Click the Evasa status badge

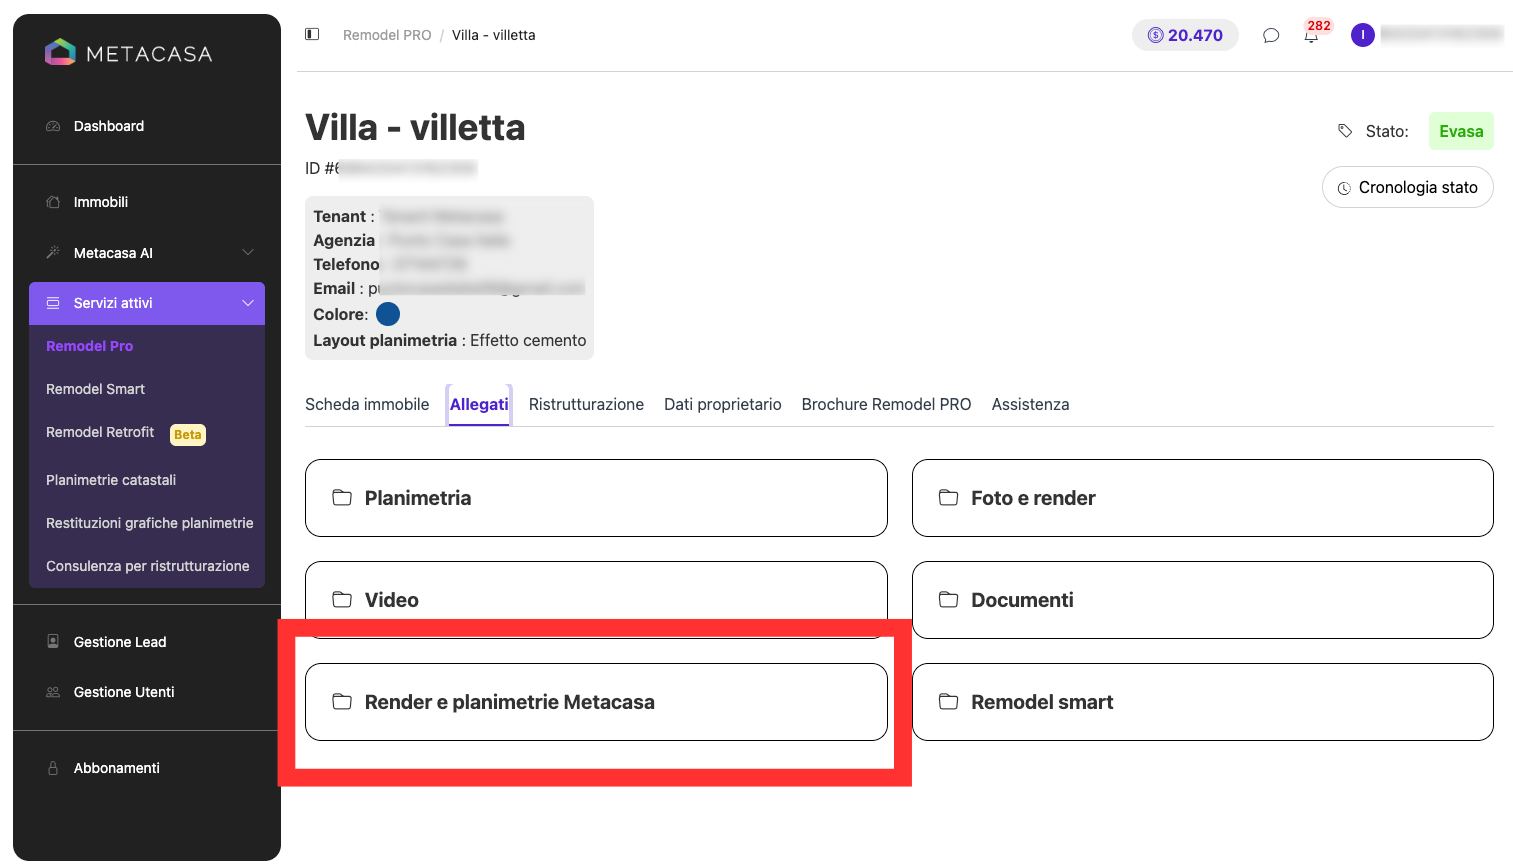1461,131
